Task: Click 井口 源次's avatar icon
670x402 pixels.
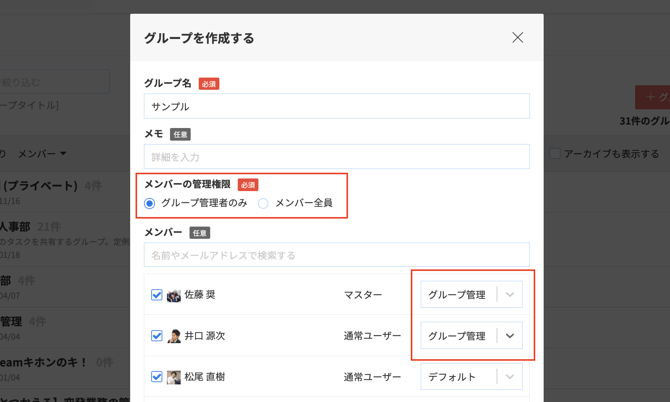Action: tap(174, 336)
